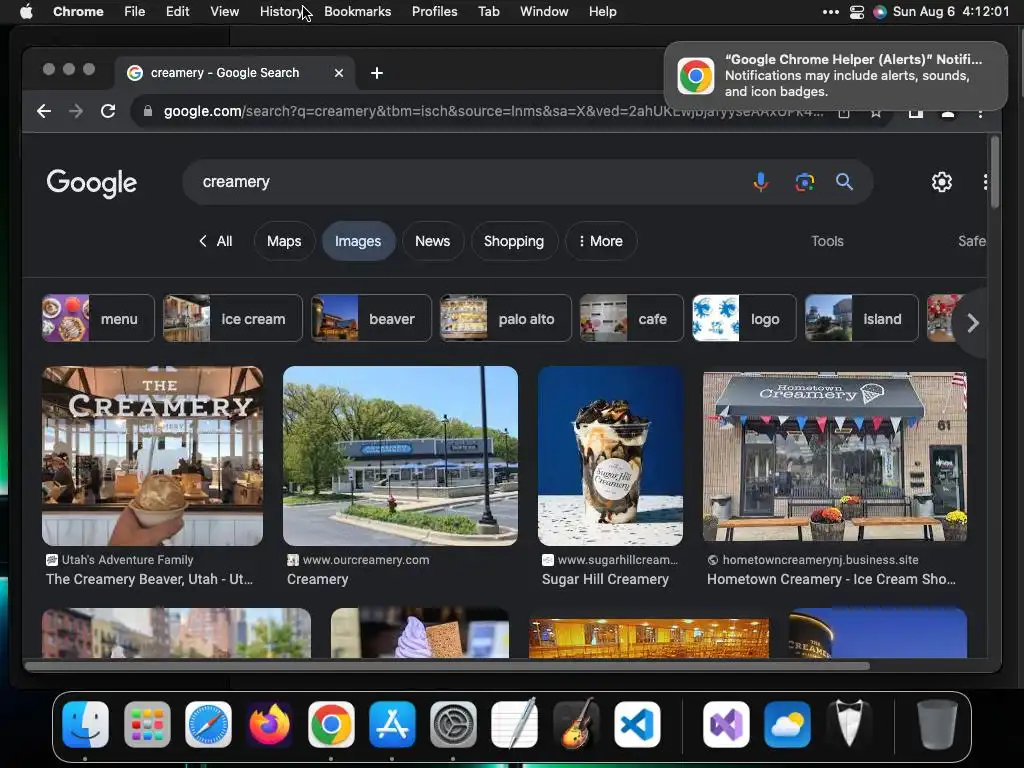1024x768 pixels.
Task: Filter images by beaver chip
Action: pos(371,319)
